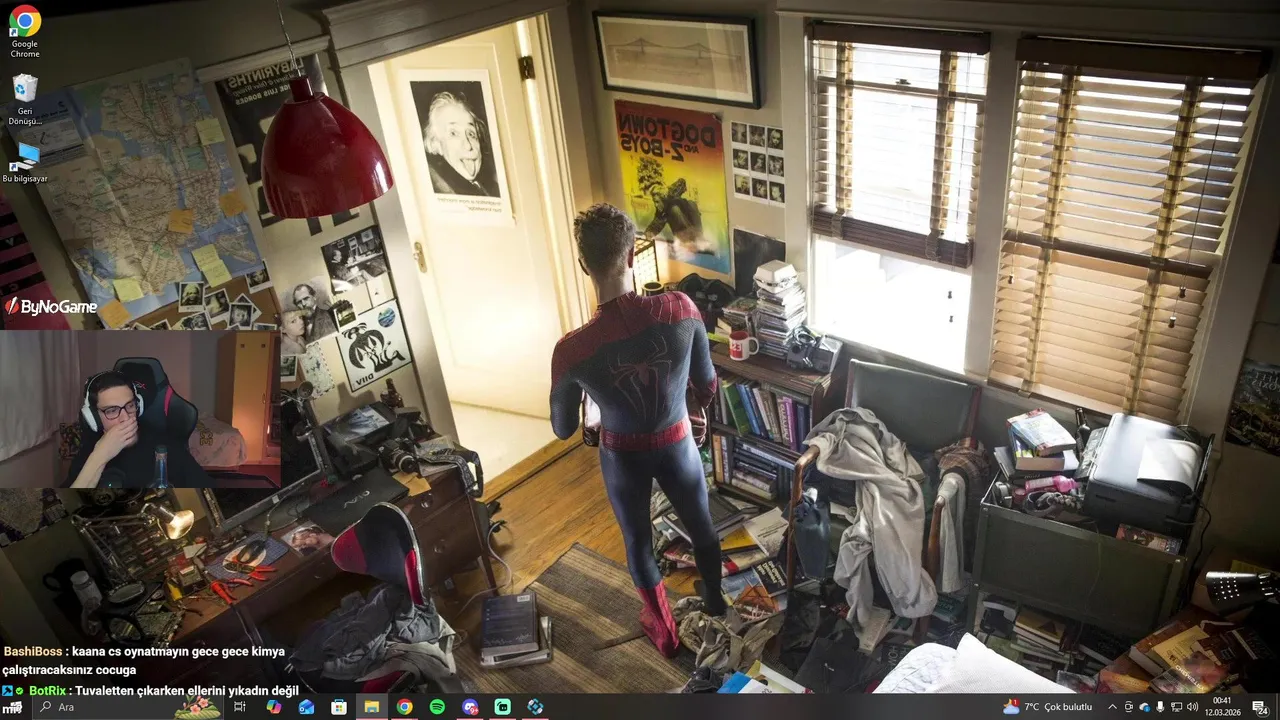Open the green app icon beside Discord
Image resolution: width=1280 pixels, height=720 pixels.
(503, 707)
